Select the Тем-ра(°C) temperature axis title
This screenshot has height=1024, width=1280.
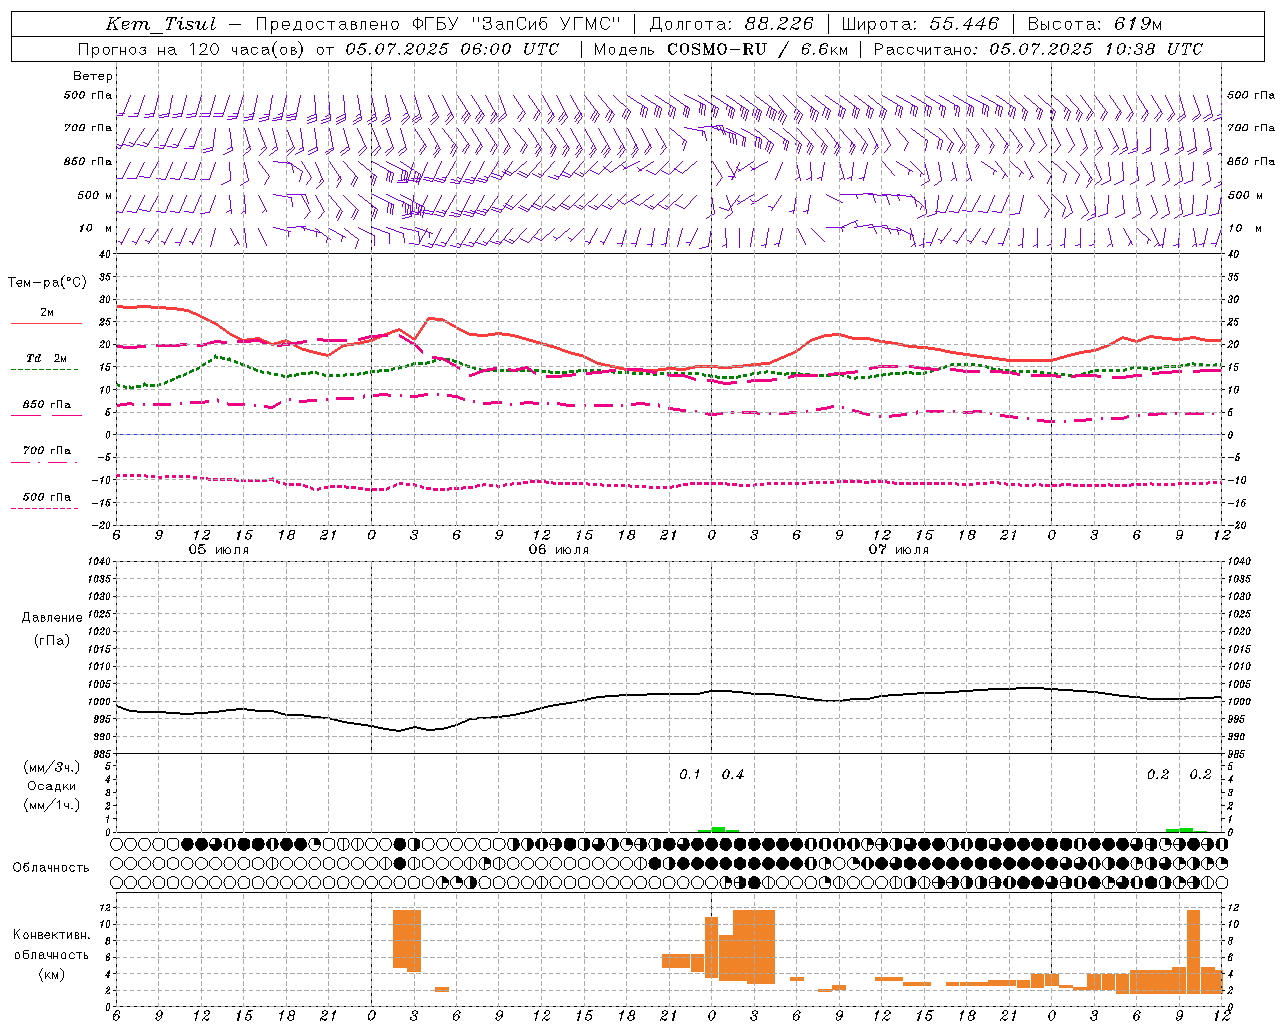[47, 283]
